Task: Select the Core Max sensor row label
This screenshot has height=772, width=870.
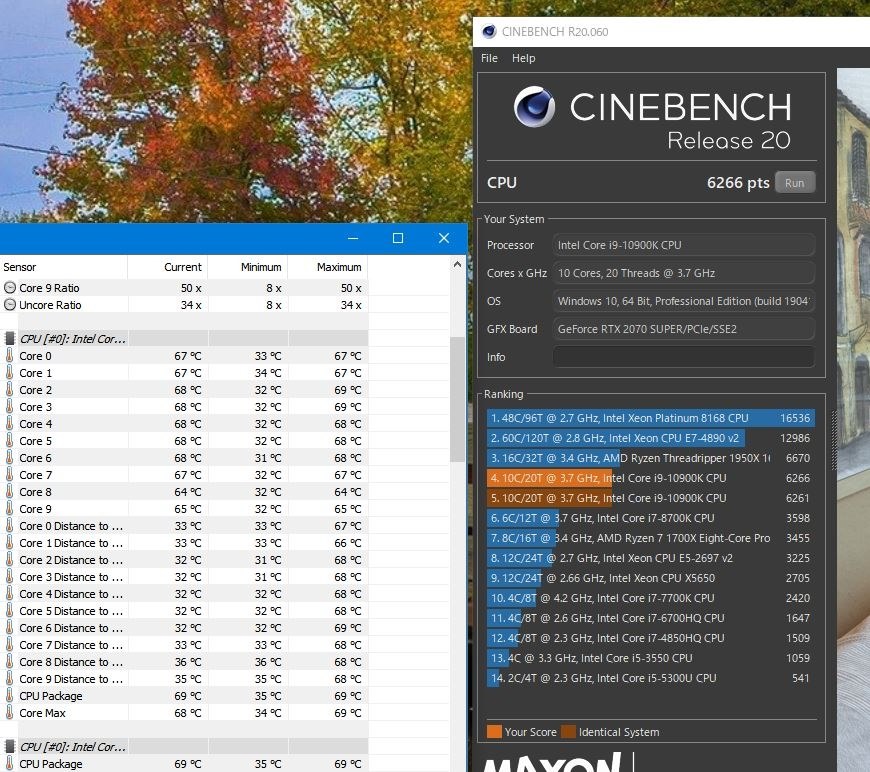Action: tap(42, 713)
